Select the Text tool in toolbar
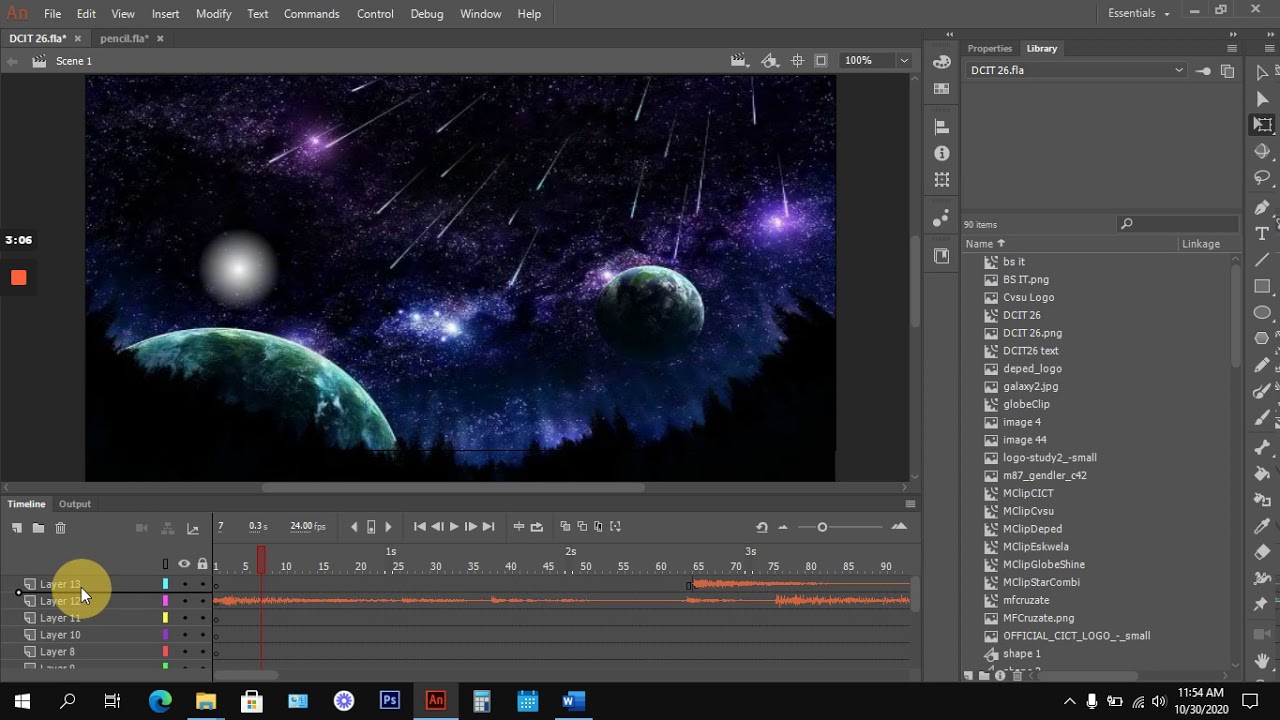 click(1262, 233)
